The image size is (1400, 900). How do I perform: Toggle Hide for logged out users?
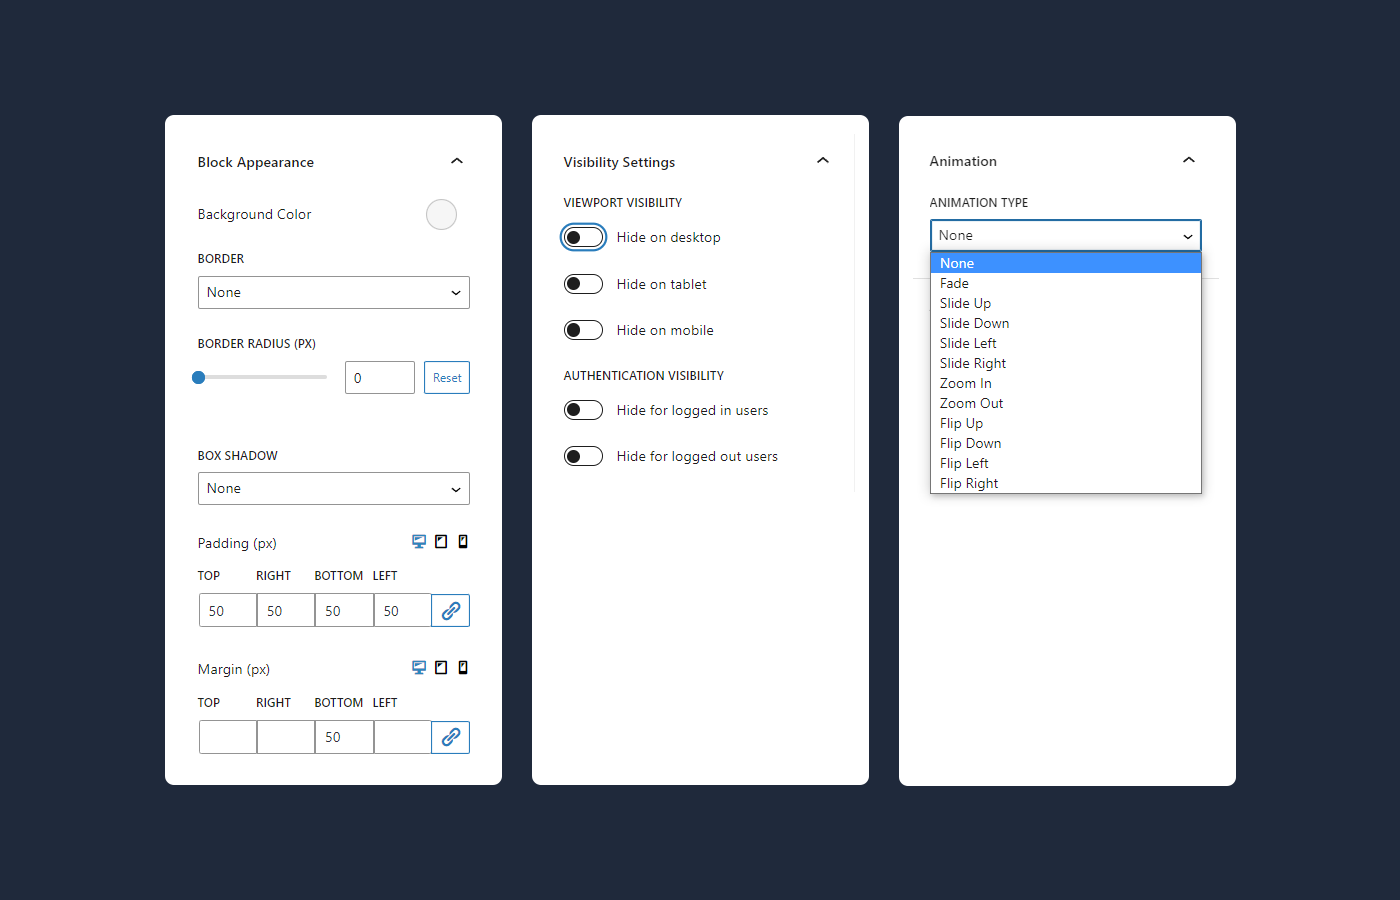[x=583, y=456]
